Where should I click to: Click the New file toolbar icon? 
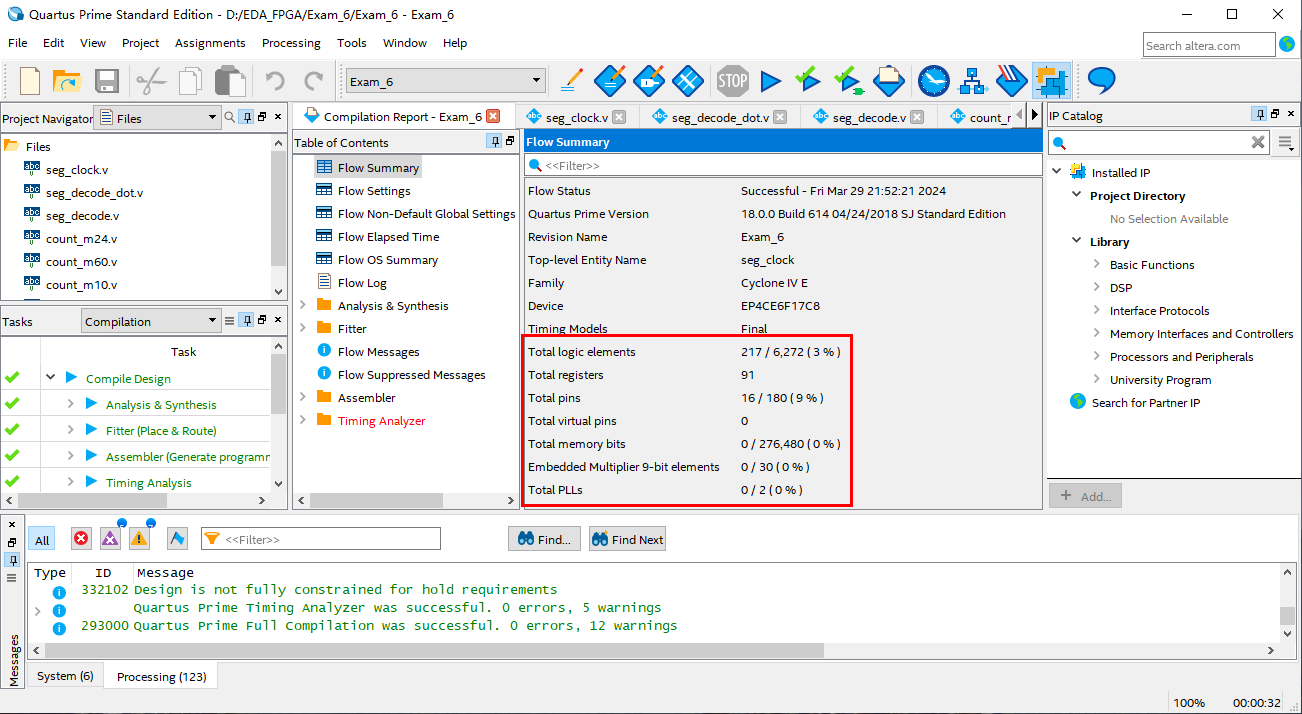[30, 81]
